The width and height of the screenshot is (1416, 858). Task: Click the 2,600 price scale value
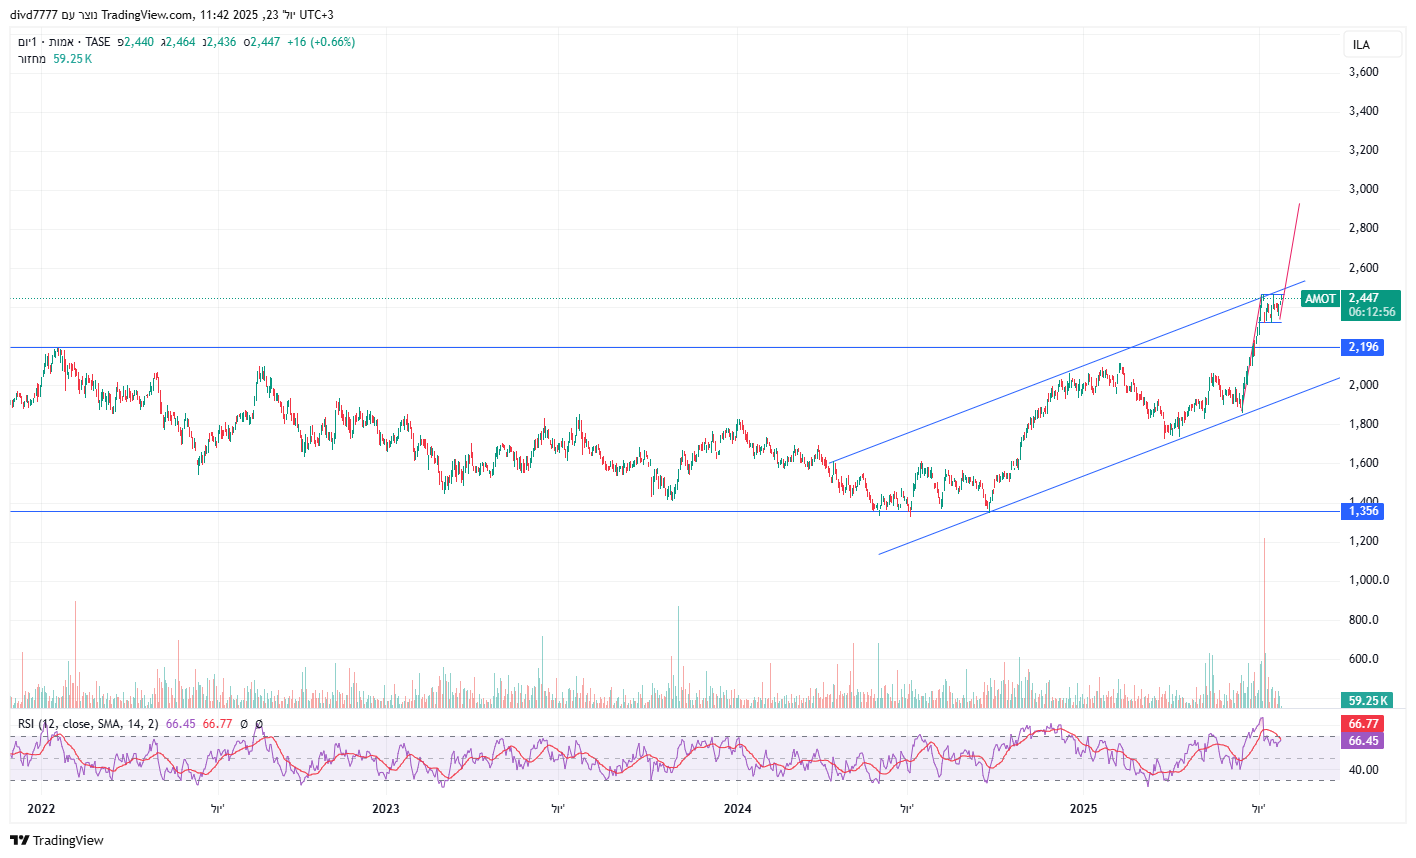coord(1363,268)
